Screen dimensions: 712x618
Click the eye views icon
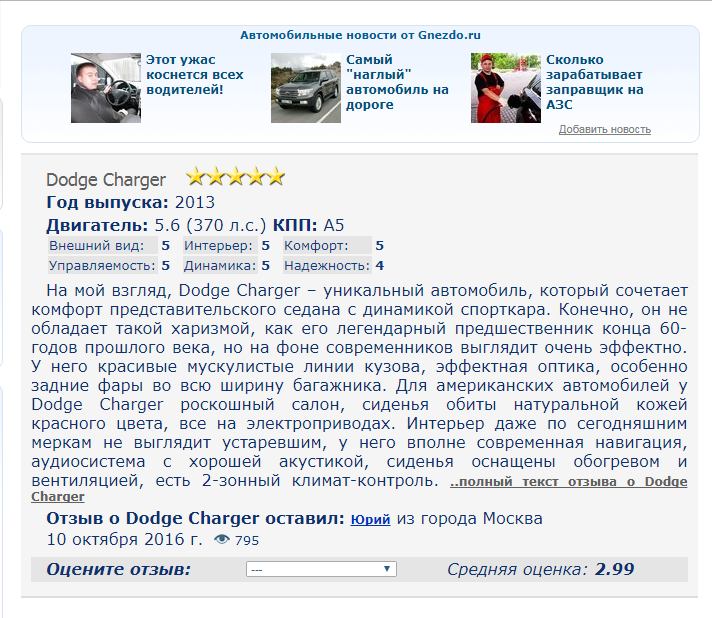pos(222,539)
